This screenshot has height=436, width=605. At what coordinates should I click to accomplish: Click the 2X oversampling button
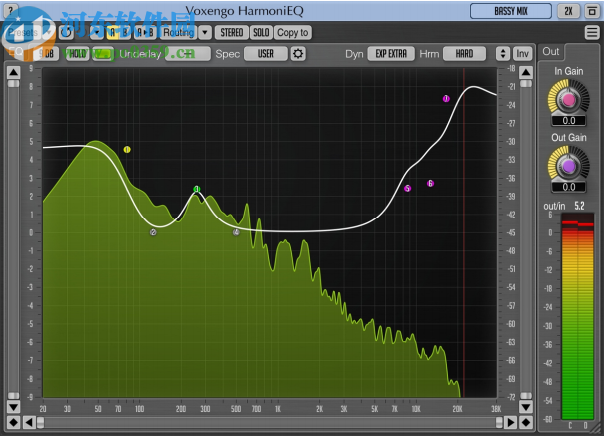pos(568,11)
